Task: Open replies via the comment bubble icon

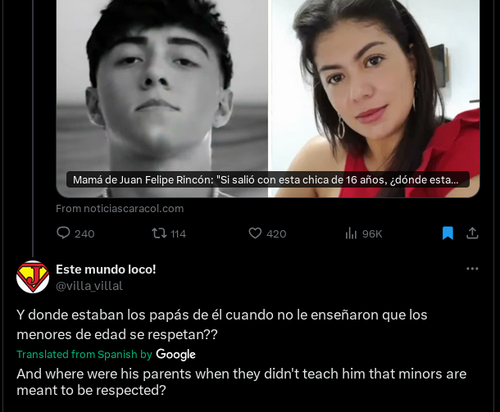Action: point(63,233)
